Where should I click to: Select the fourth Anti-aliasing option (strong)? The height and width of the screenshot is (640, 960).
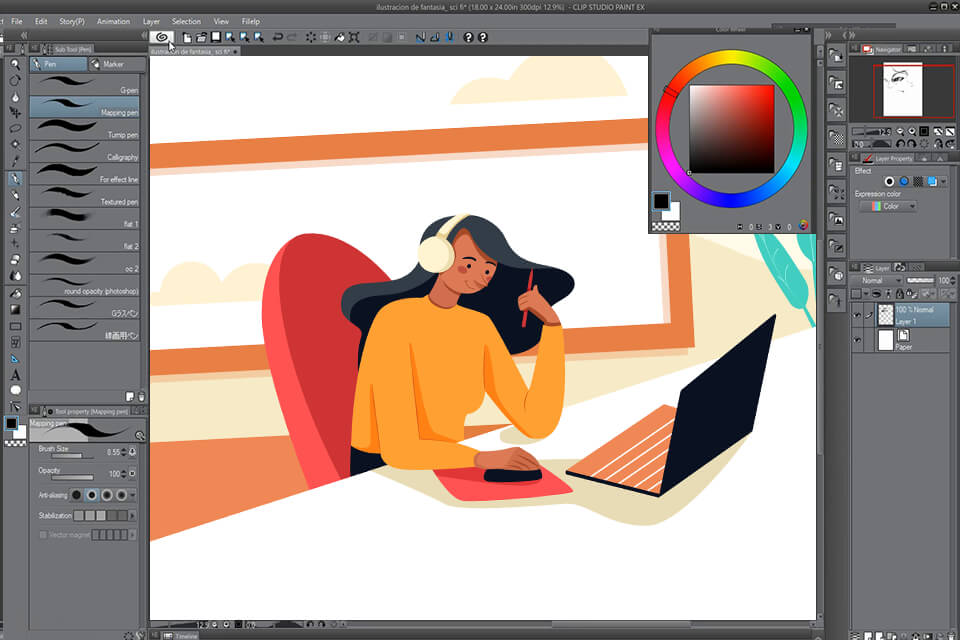(x=121, y=495)
